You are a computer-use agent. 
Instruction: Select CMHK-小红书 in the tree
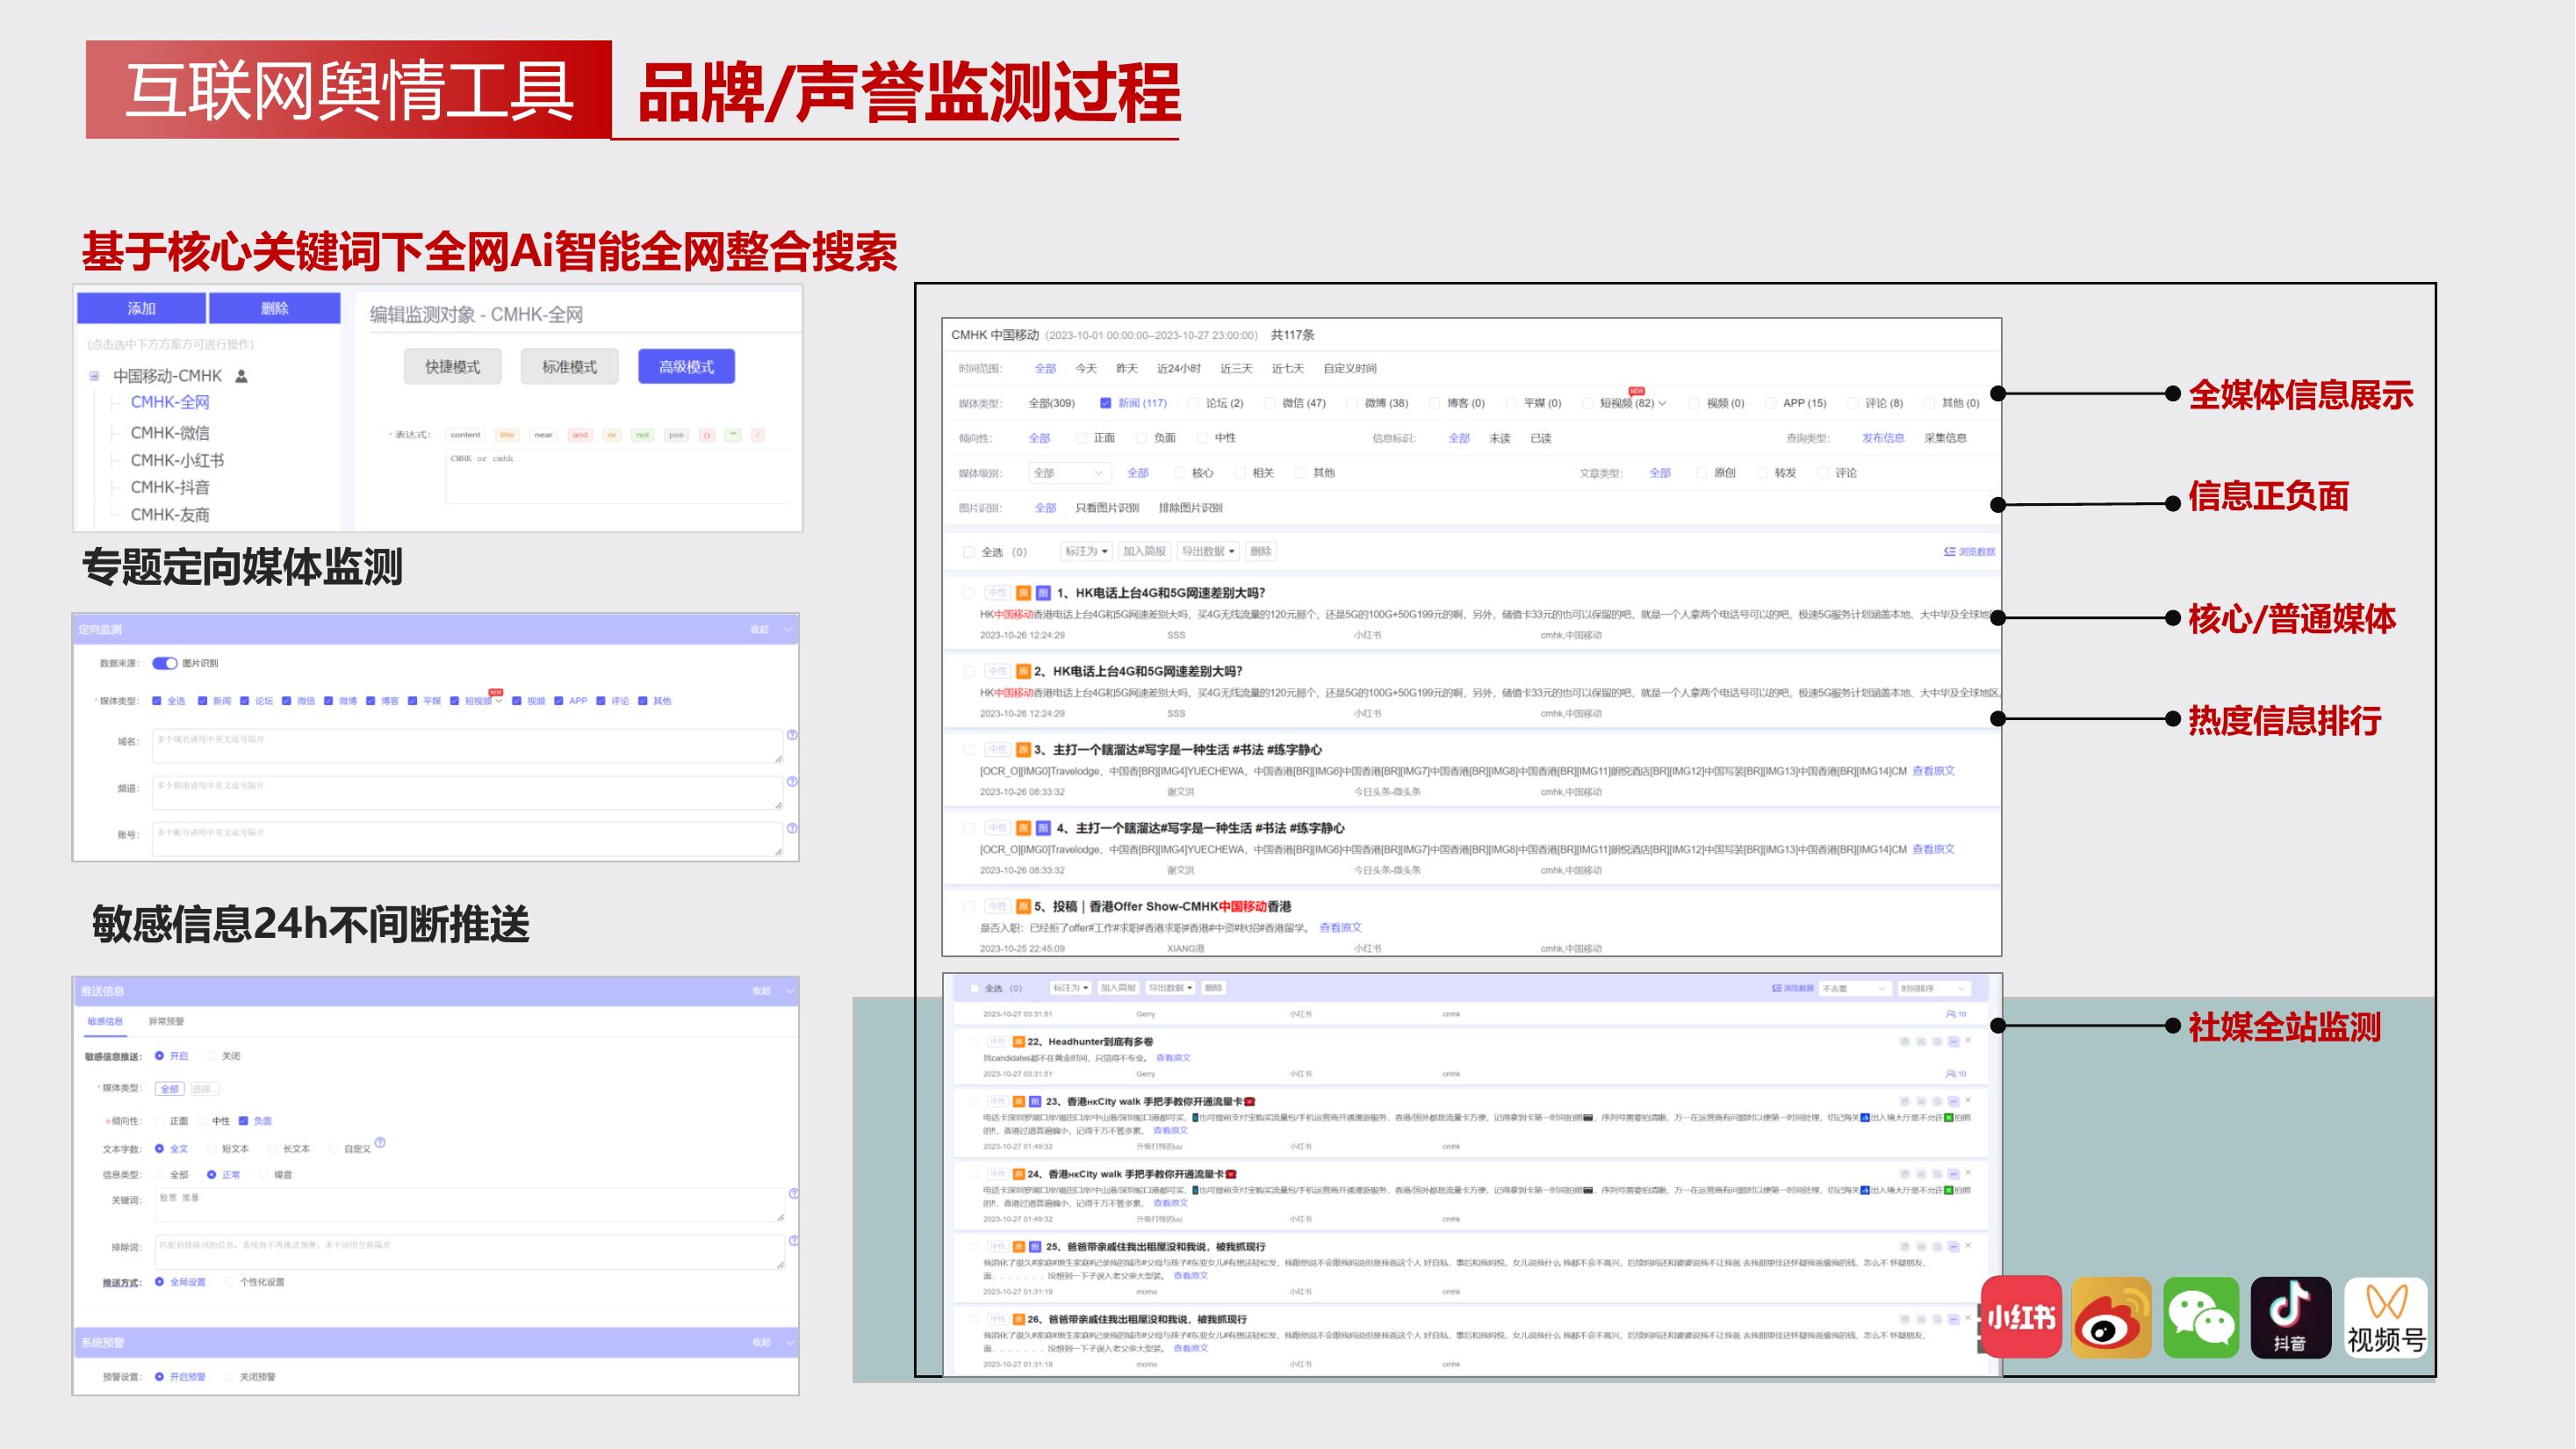click(177, 460)
